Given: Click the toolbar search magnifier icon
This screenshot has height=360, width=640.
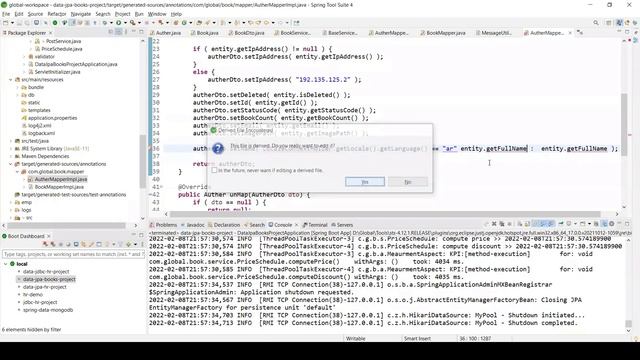Looking at the screenshot, I should click(596, 23).
